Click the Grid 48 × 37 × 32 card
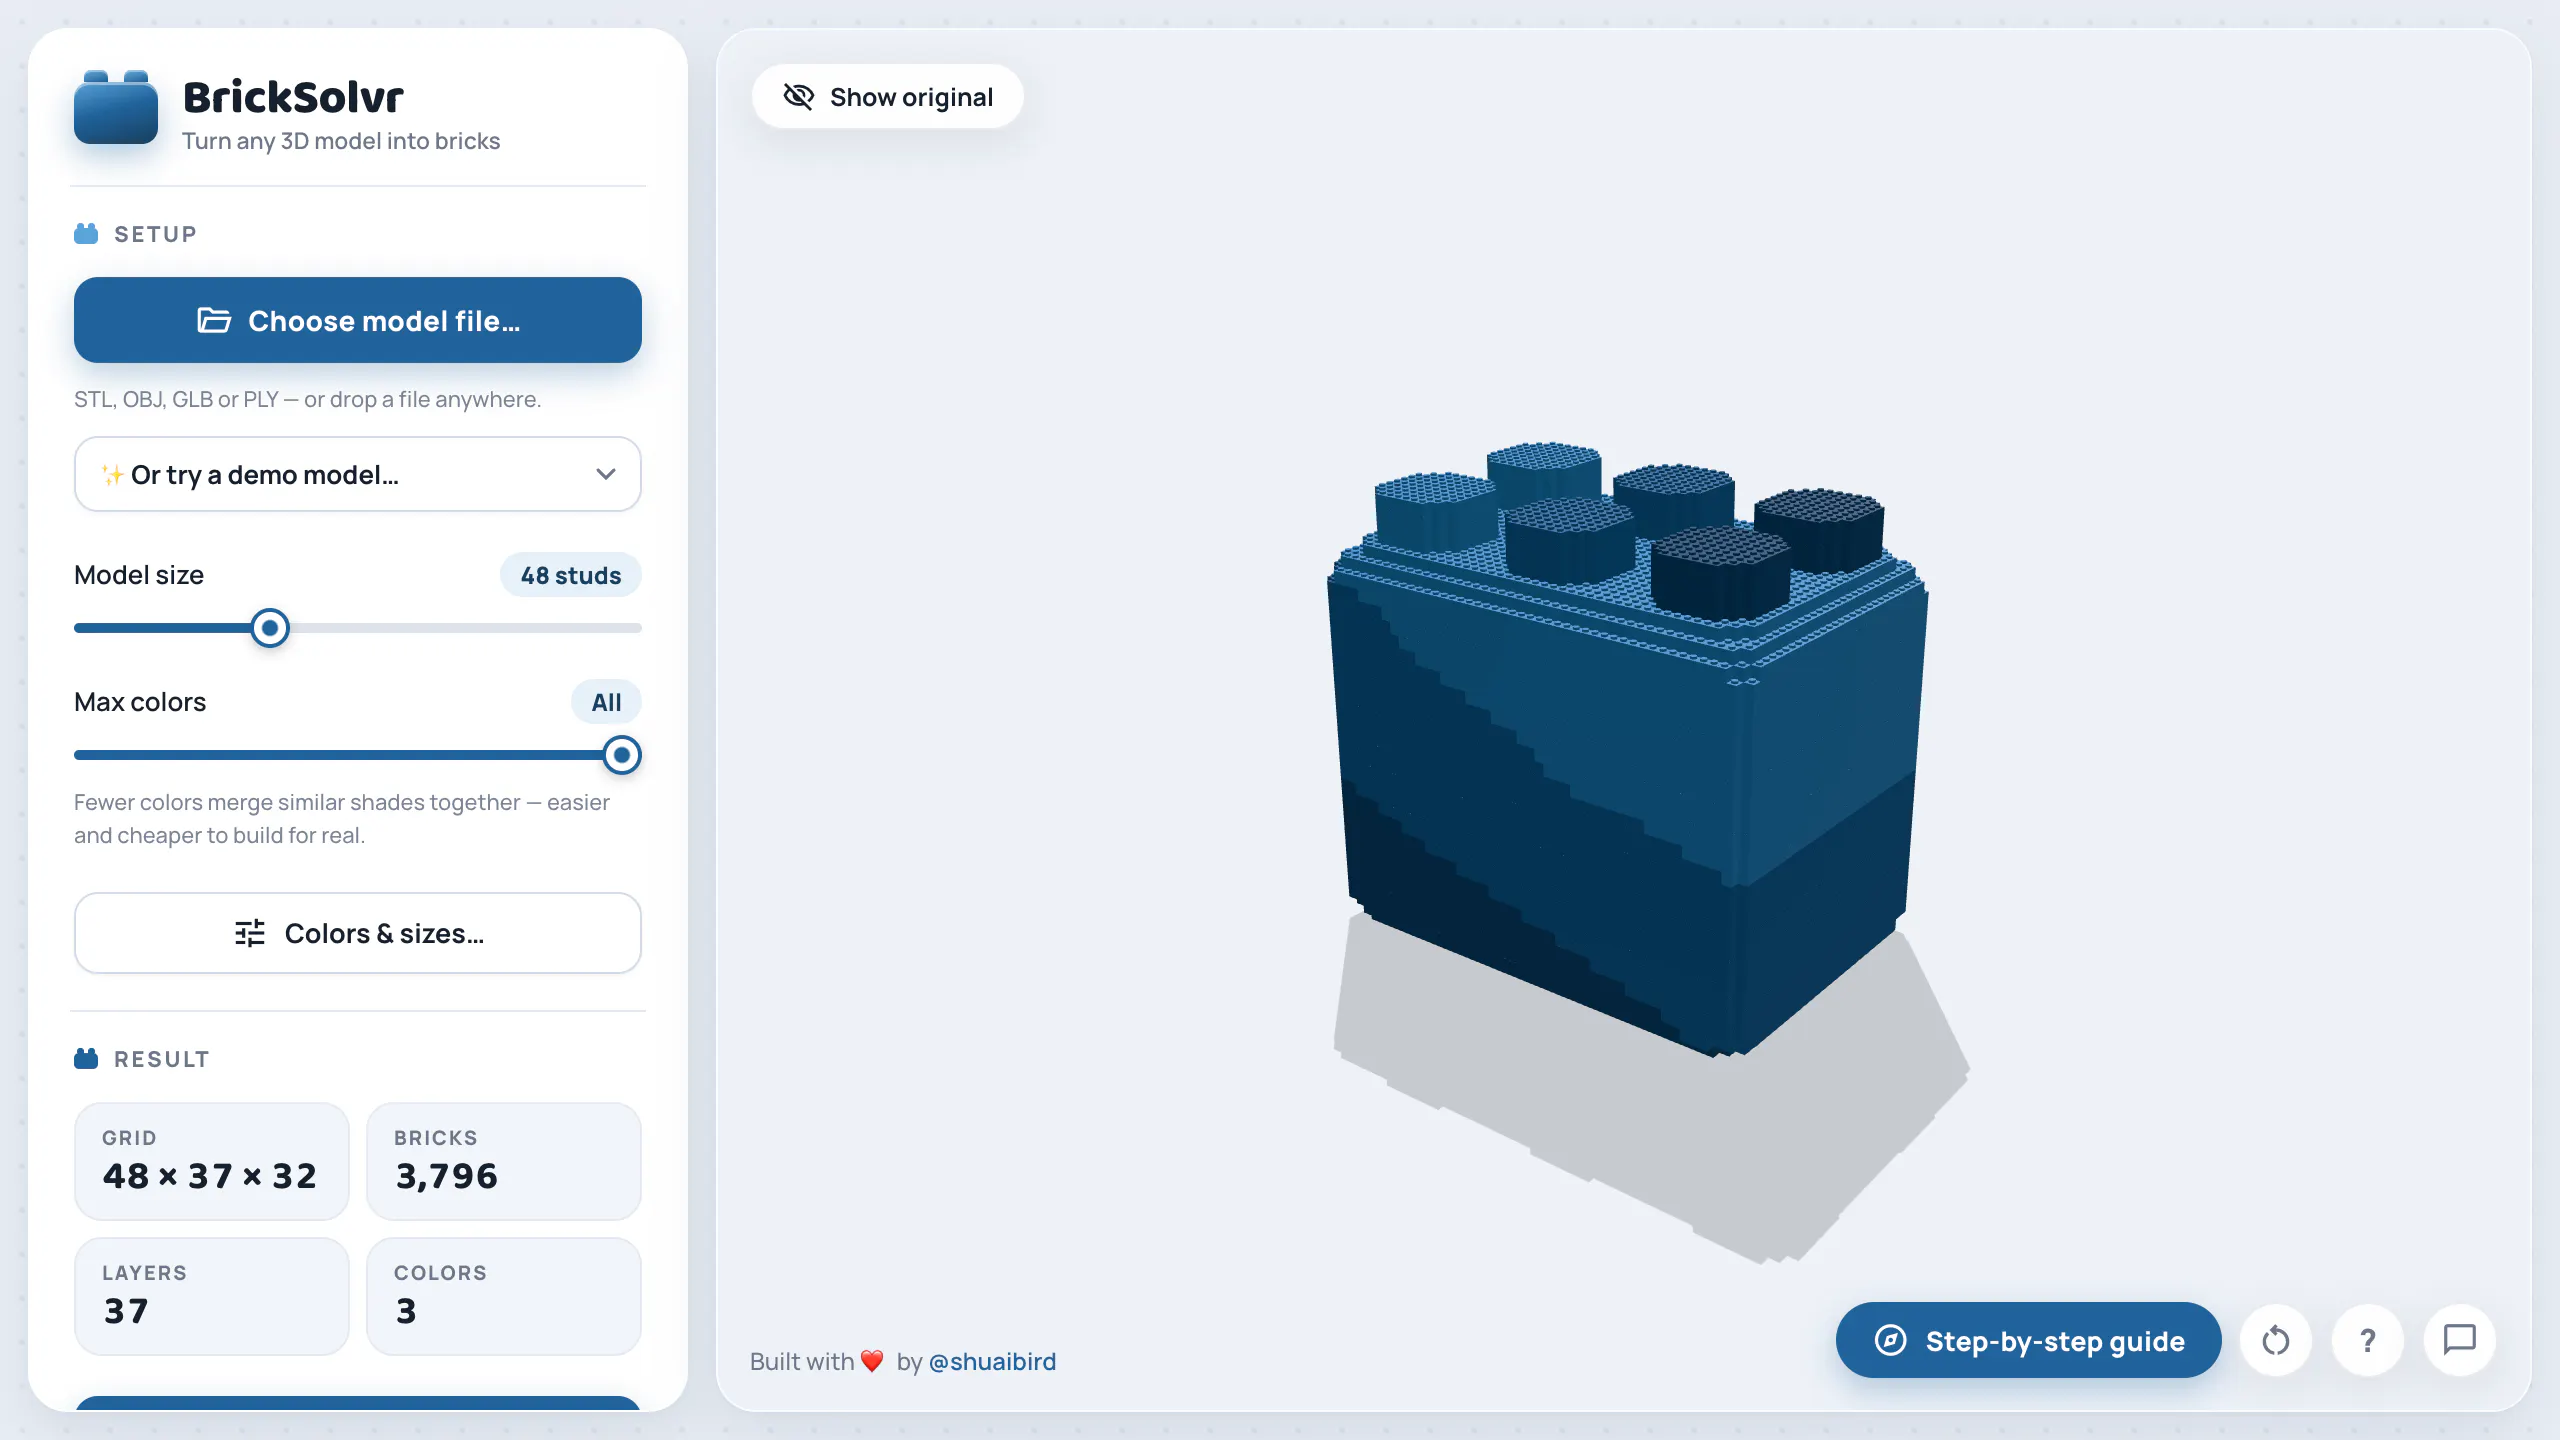This screenshot has height=1440, width=2560. tap(212, 1162)
